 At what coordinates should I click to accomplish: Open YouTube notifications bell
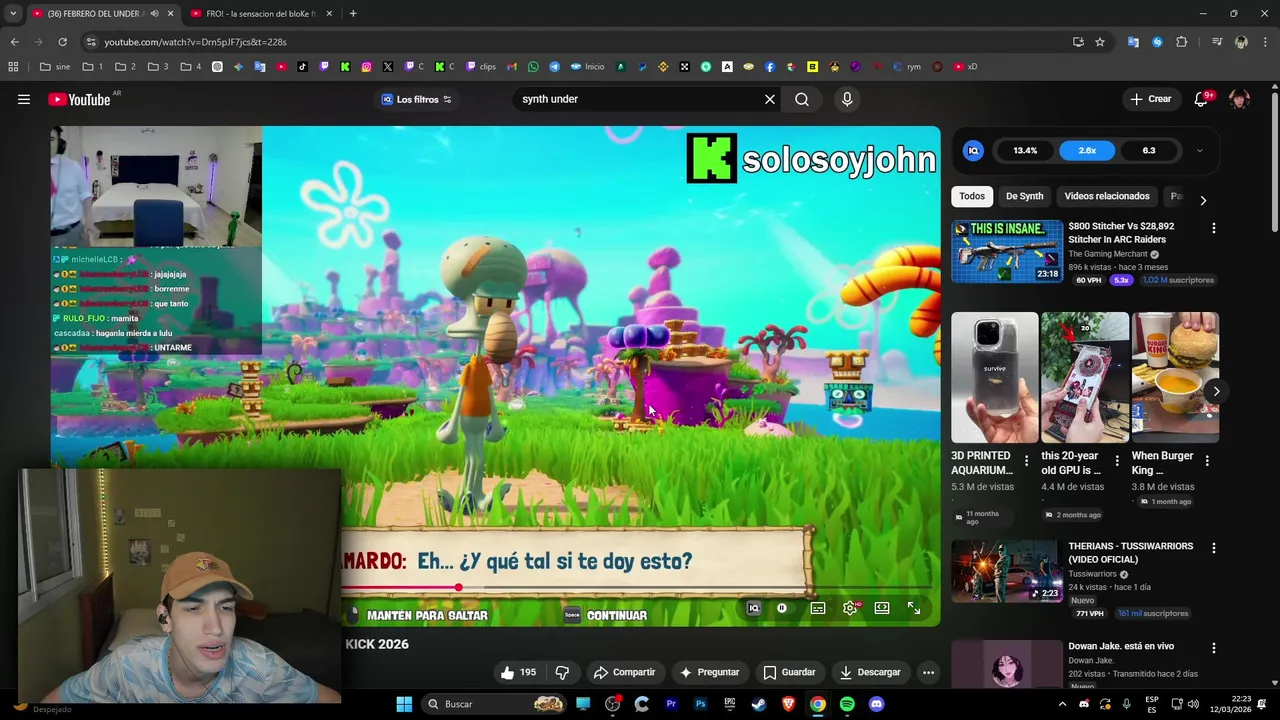click(1202, 99)
